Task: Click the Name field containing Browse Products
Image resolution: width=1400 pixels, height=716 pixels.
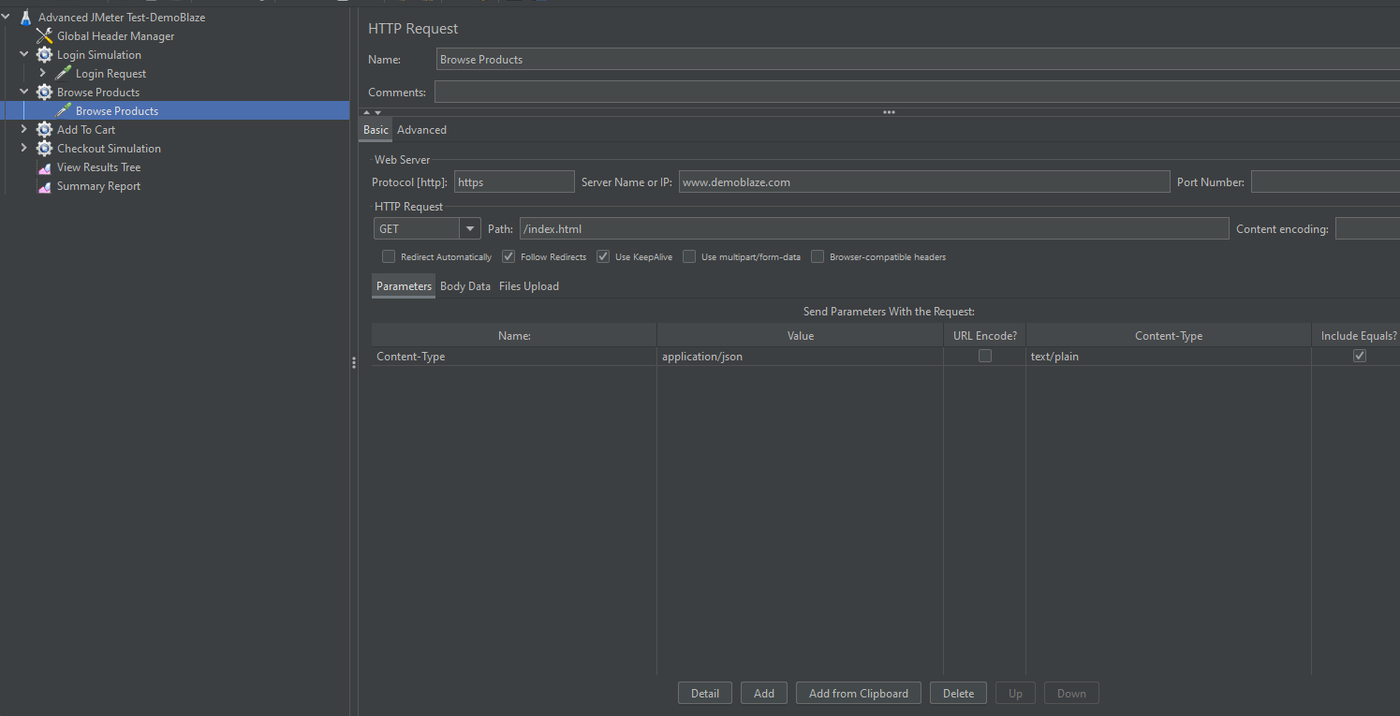Action: pyautogui.click(x=918, y=60)
